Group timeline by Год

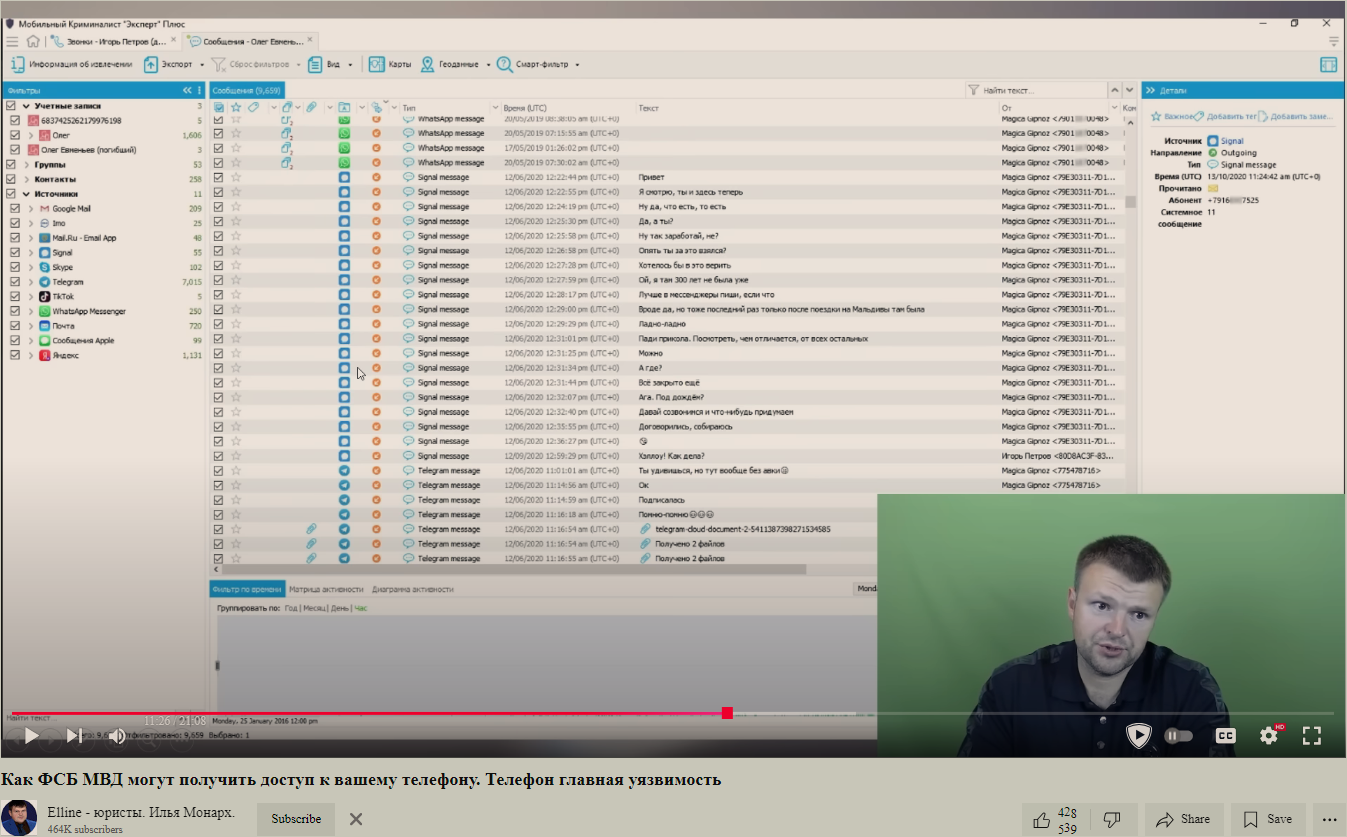tap(291, 607)
